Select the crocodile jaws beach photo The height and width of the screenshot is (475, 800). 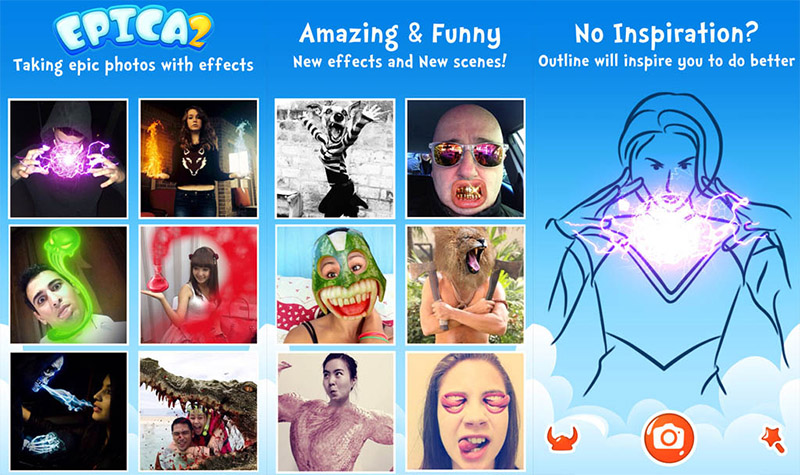tap(199, 411)
